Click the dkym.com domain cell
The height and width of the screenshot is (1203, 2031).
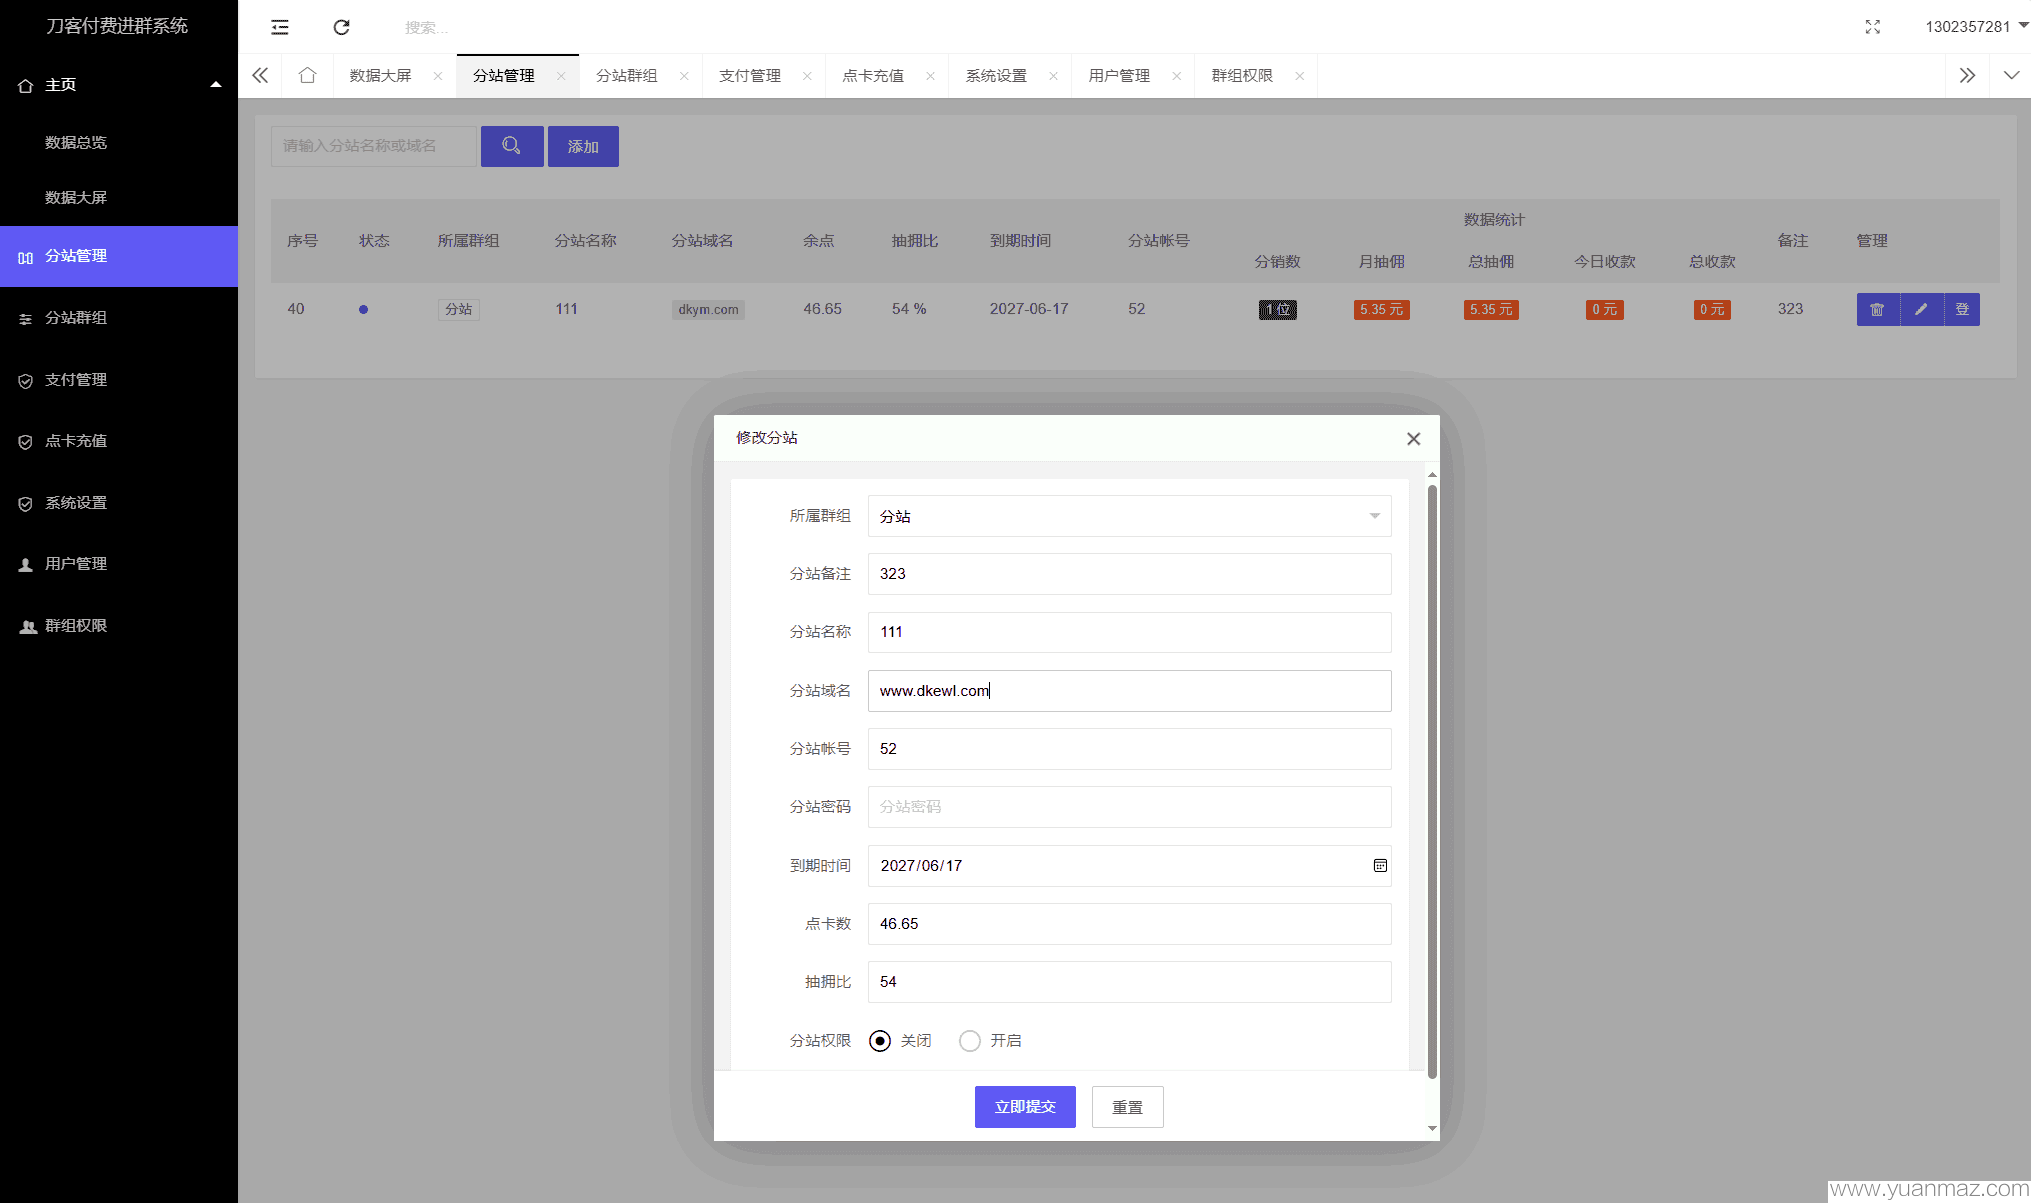tap(708, 310)
